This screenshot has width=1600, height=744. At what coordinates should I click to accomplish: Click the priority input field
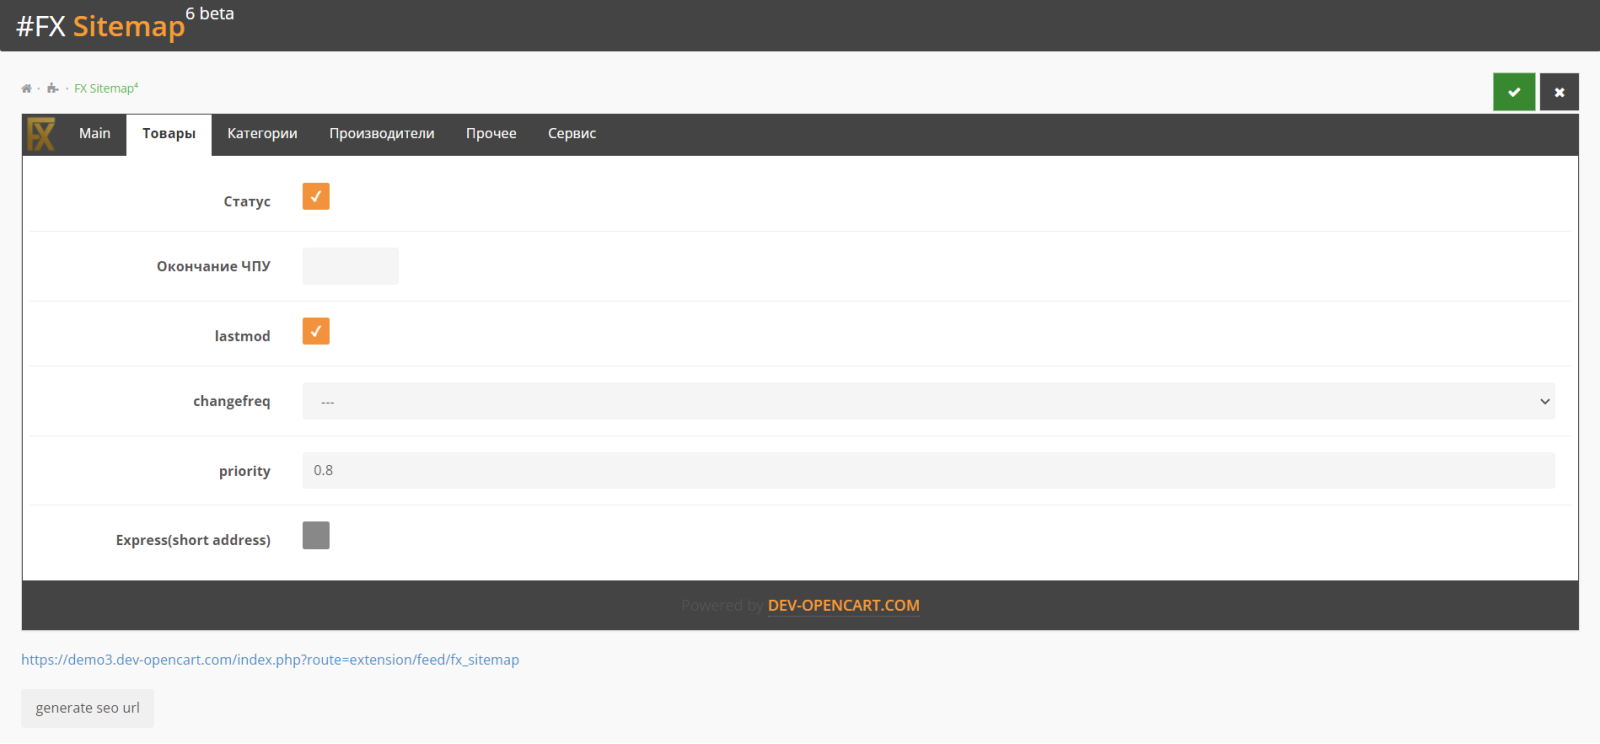(928, 470)
